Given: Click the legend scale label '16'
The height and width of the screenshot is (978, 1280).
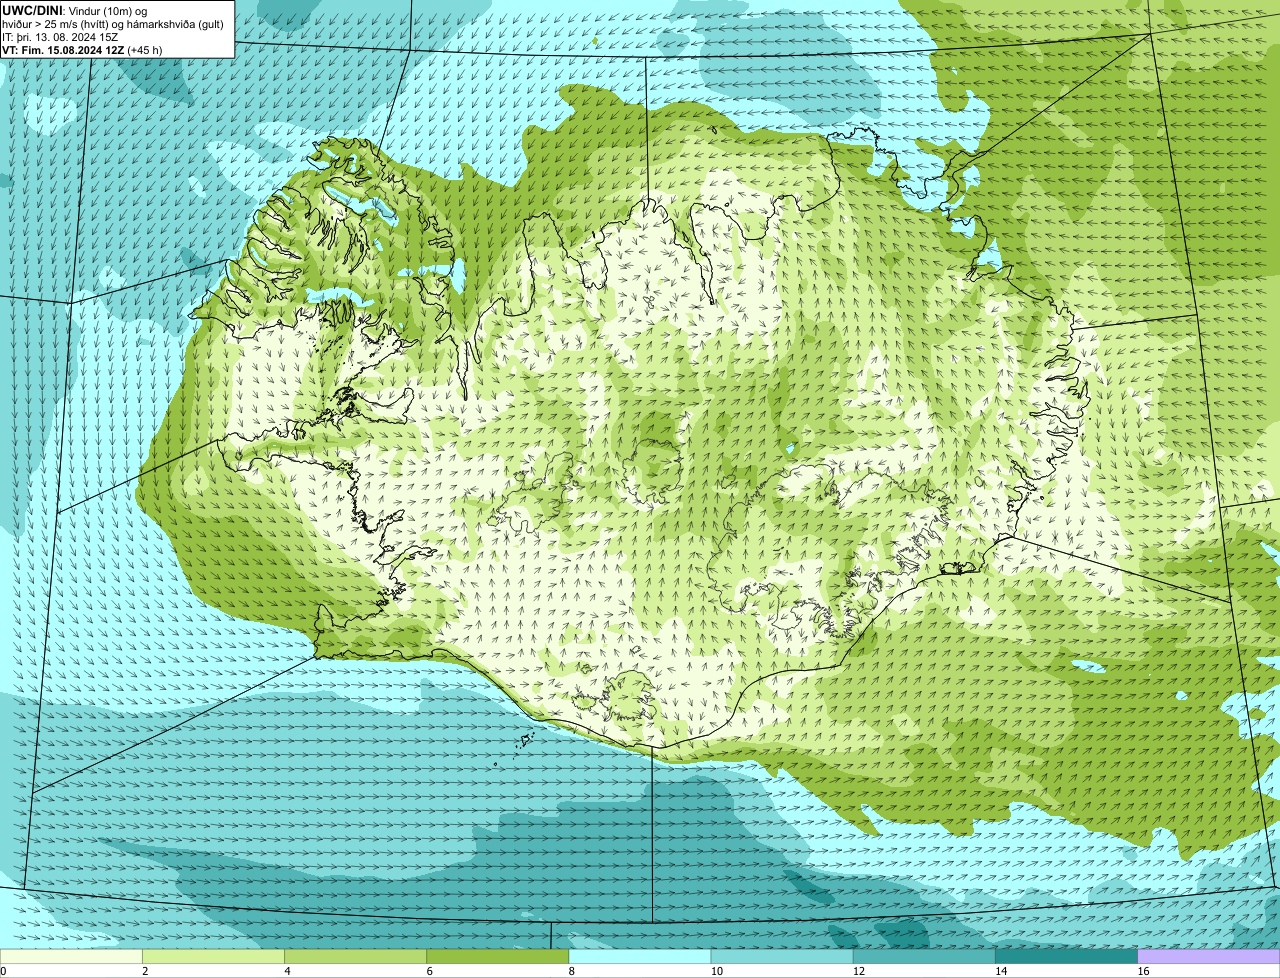Looking at the screenshot, I should (1143, 971).
